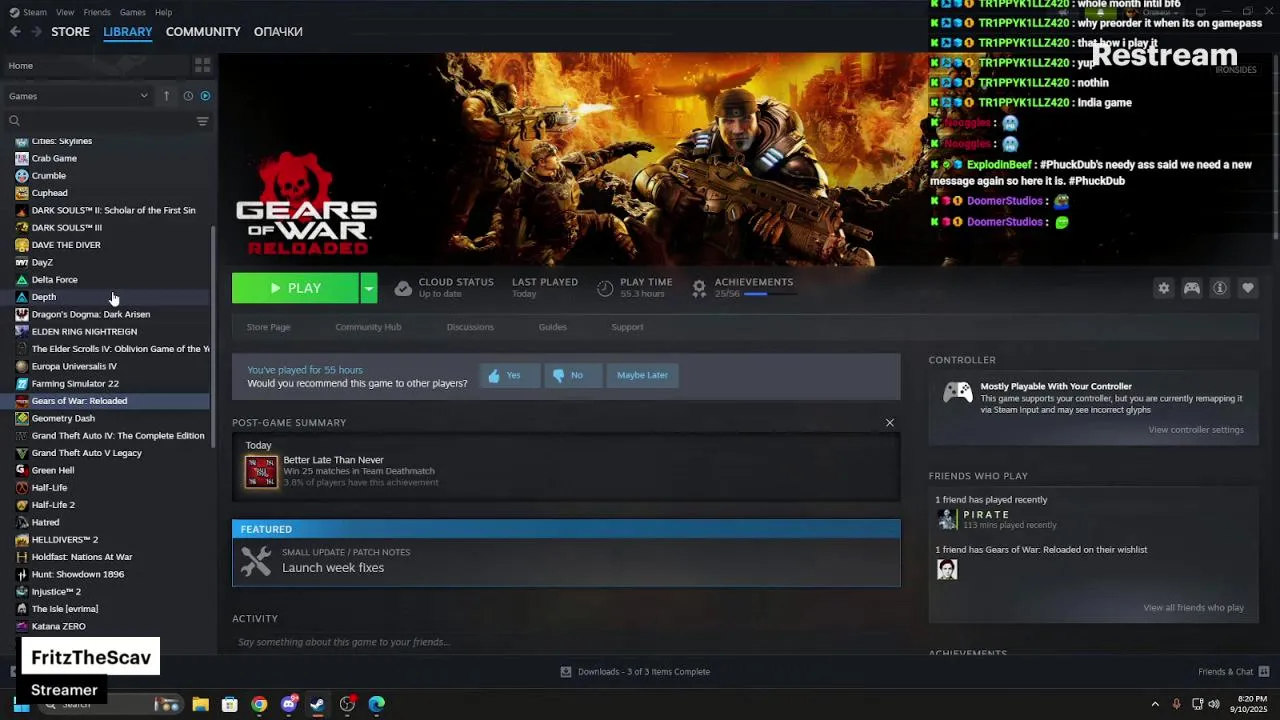
Task: Click the Achievements gear icon
Action: [699, 288]
